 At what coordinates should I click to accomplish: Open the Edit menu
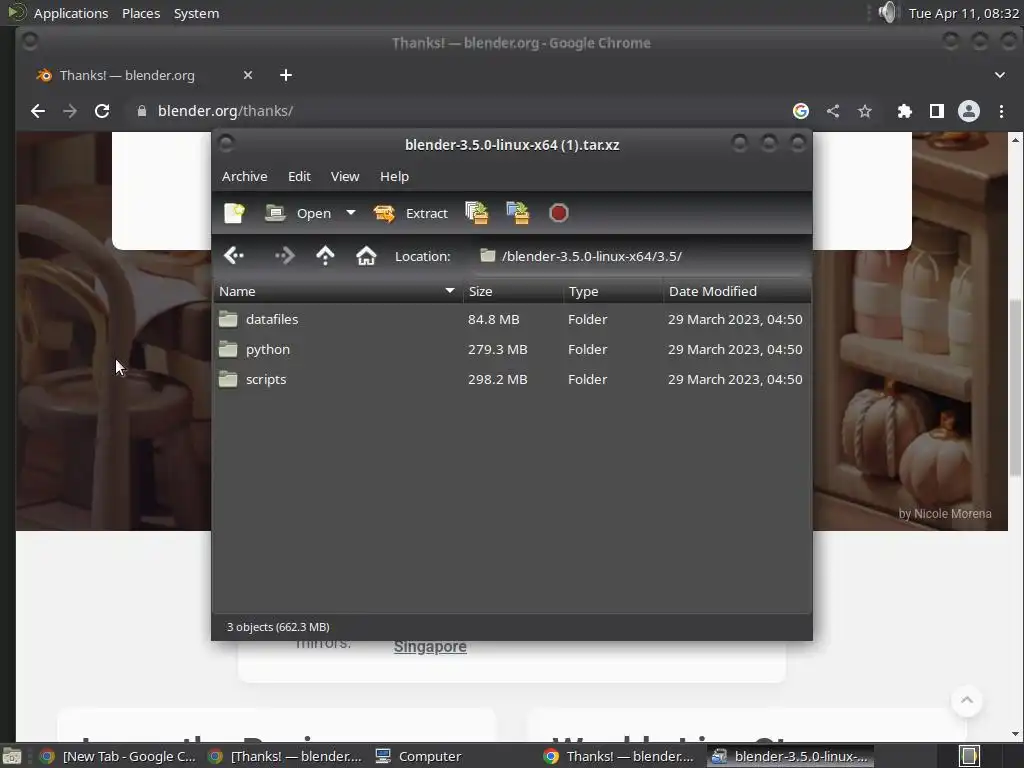click(299, 176)
